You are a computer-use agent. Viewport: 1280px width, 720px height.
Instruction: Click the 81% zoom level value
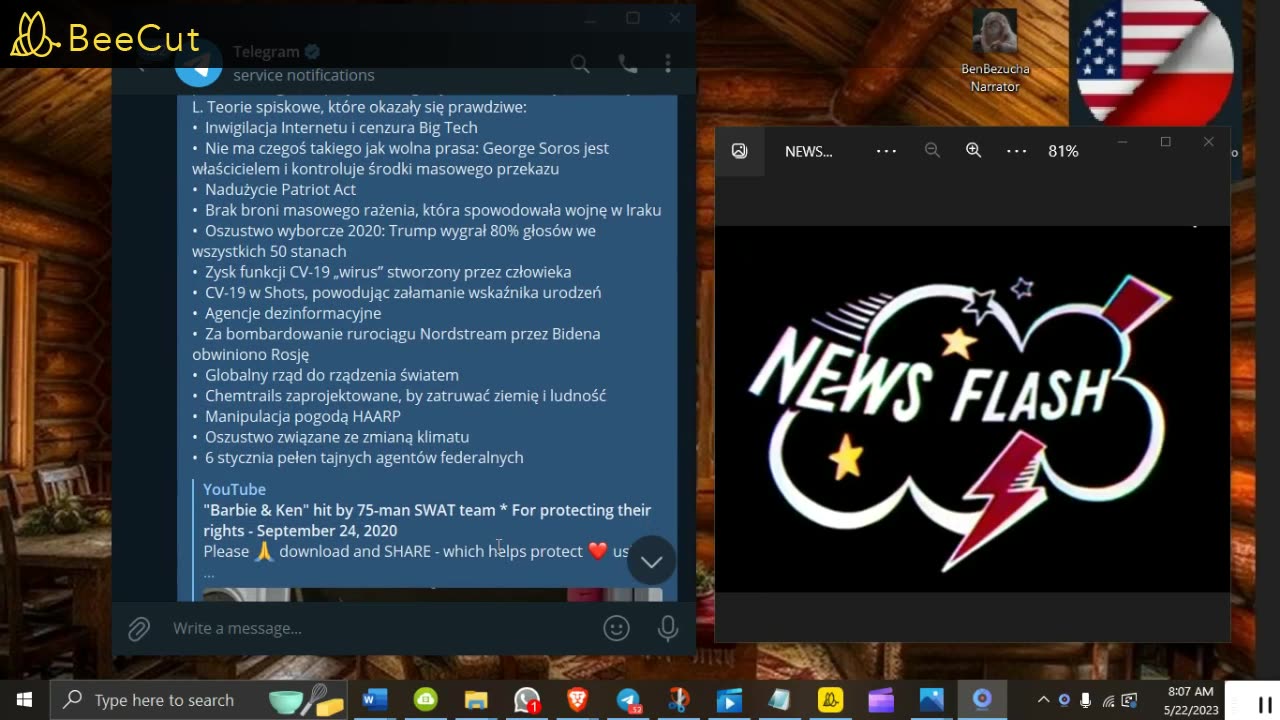[x=1063, y=151]
